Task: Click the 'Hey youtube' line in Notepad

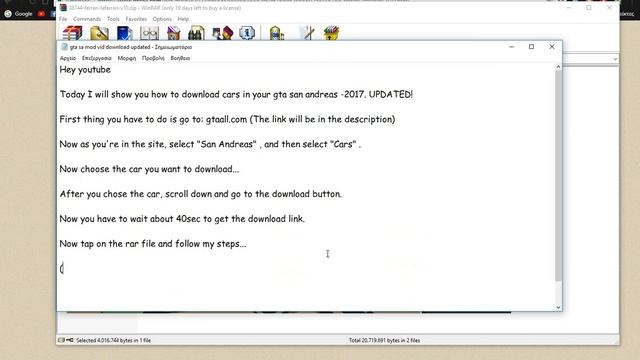Action: (x=85, y=70)
